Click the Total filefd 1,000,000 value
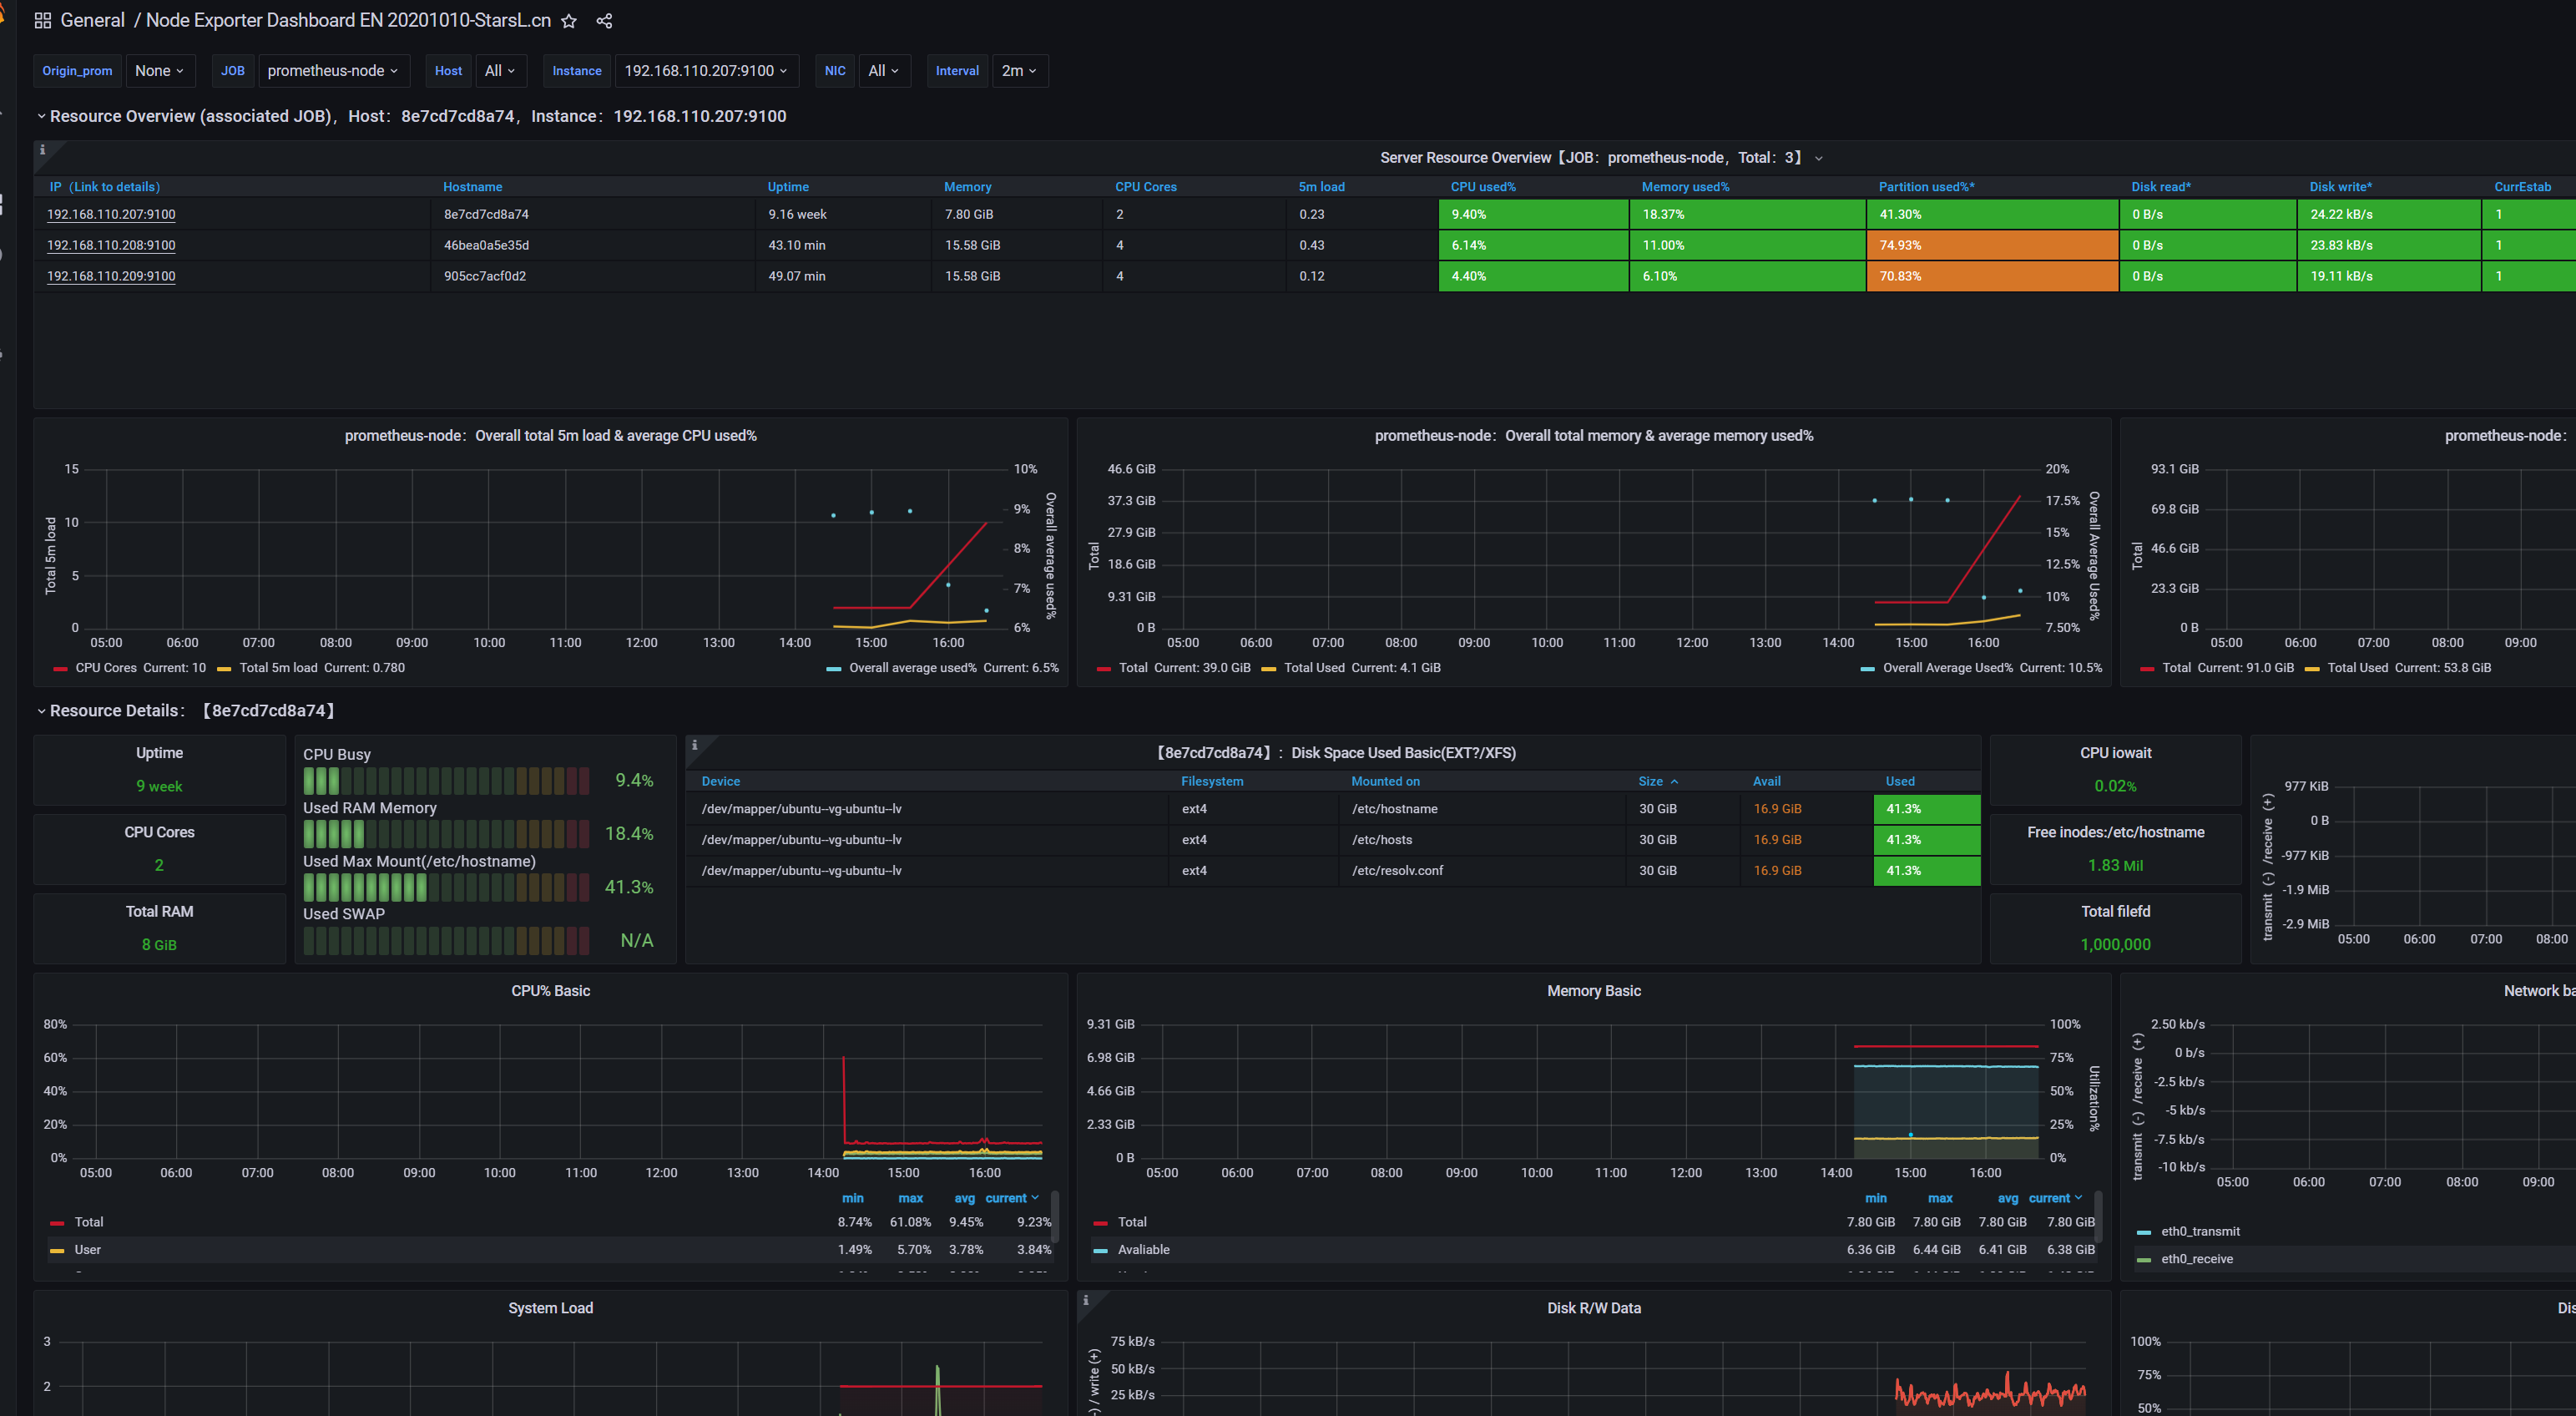This screenshot has width=2576, height=1416. tap(2115, 944)
